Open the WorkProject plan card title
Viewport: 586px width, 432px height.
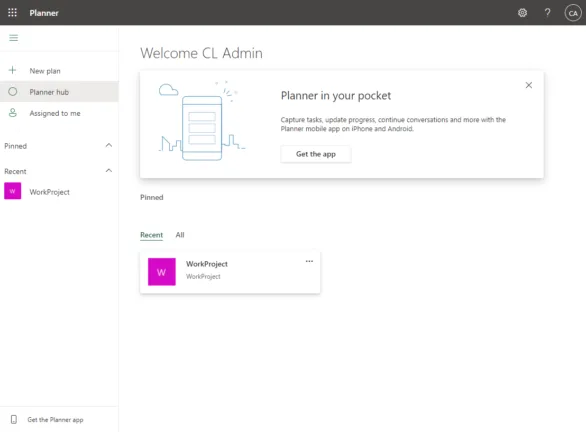pyautogui.click(x=207, y=264)
